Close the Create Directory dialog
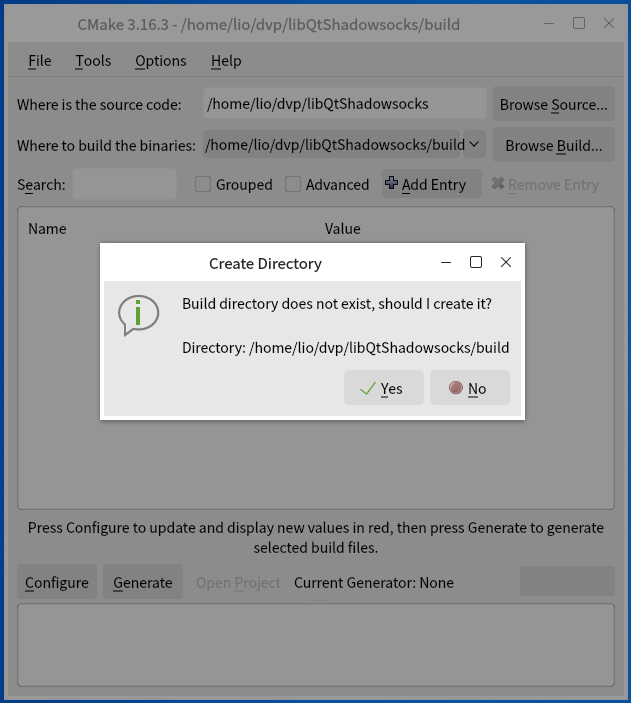631x703 pixels. pyautogui.click(x=505, y=262)
